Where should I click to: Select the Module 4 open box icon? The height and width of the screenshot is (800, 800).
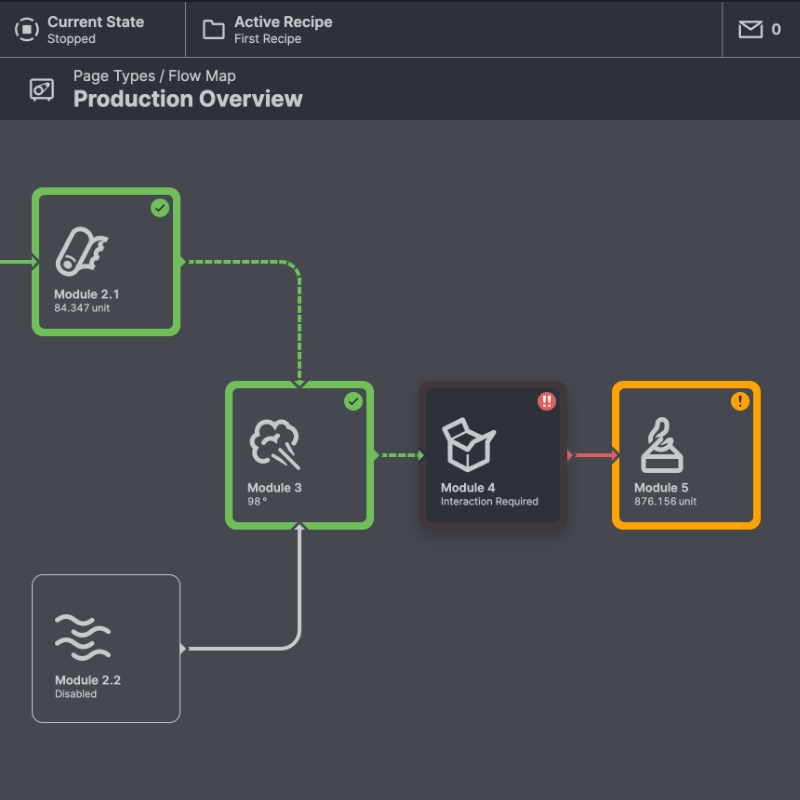468,444
